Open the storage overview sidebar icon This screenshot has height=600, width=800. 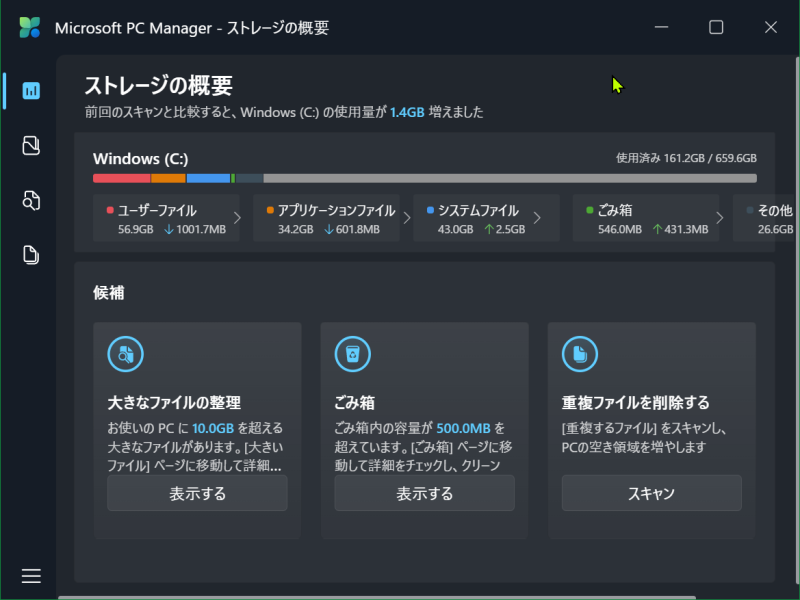coord(31,91)
